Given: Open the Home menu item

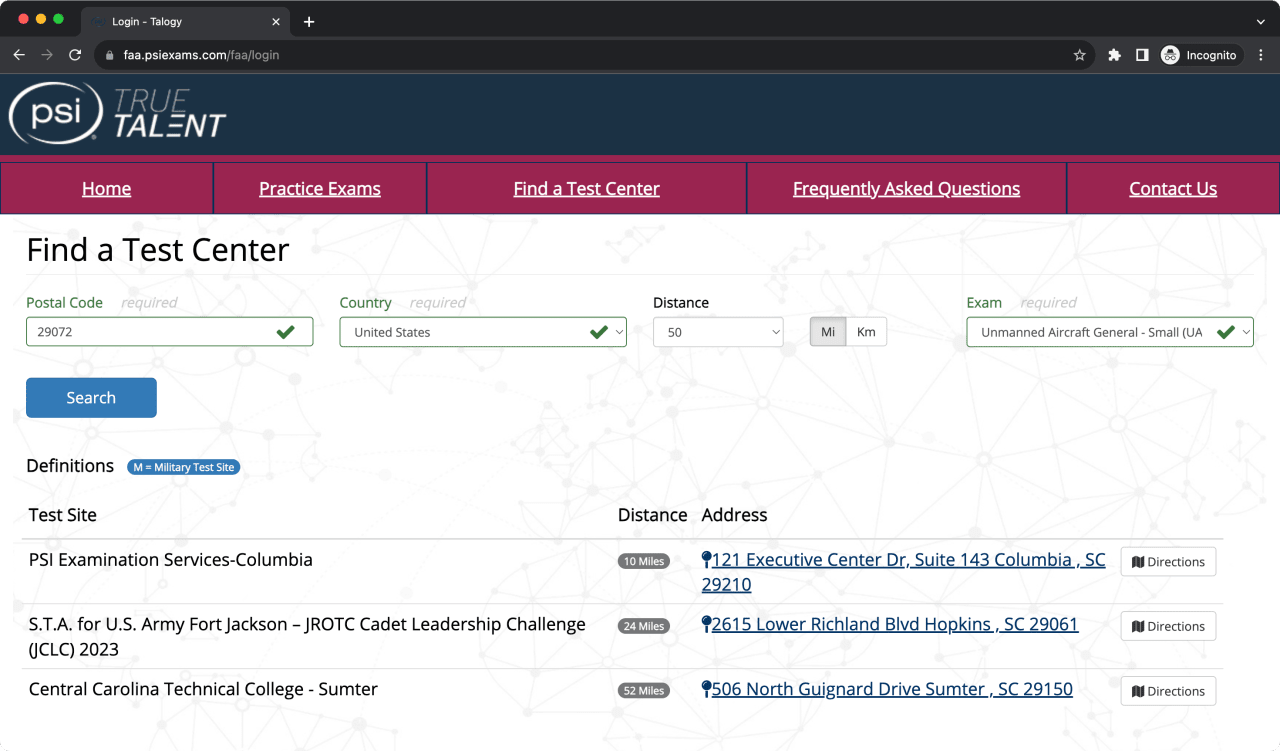Looking at the screenshot, I should 107,189.
